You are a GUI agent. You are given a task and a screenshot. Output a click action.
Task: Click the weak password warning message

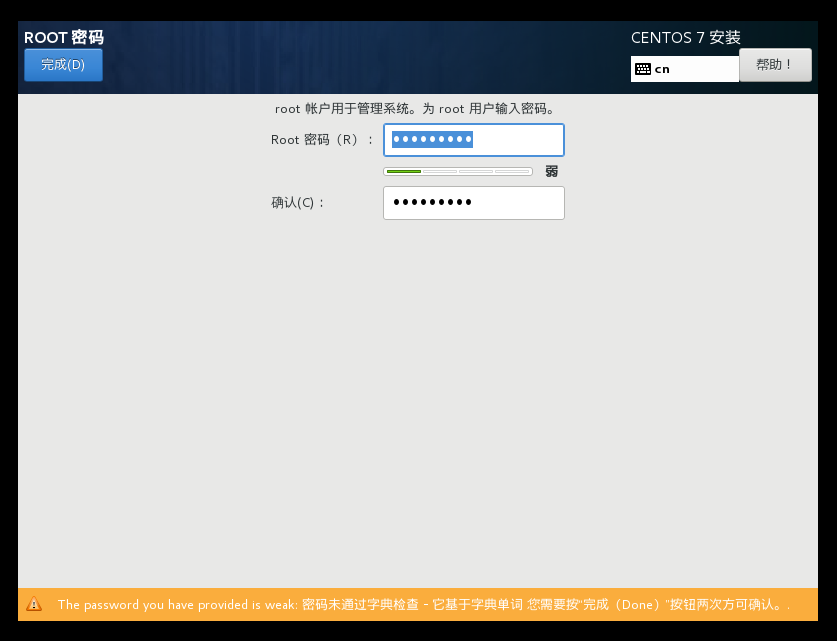pyautogui.click(x=423, y=605)
